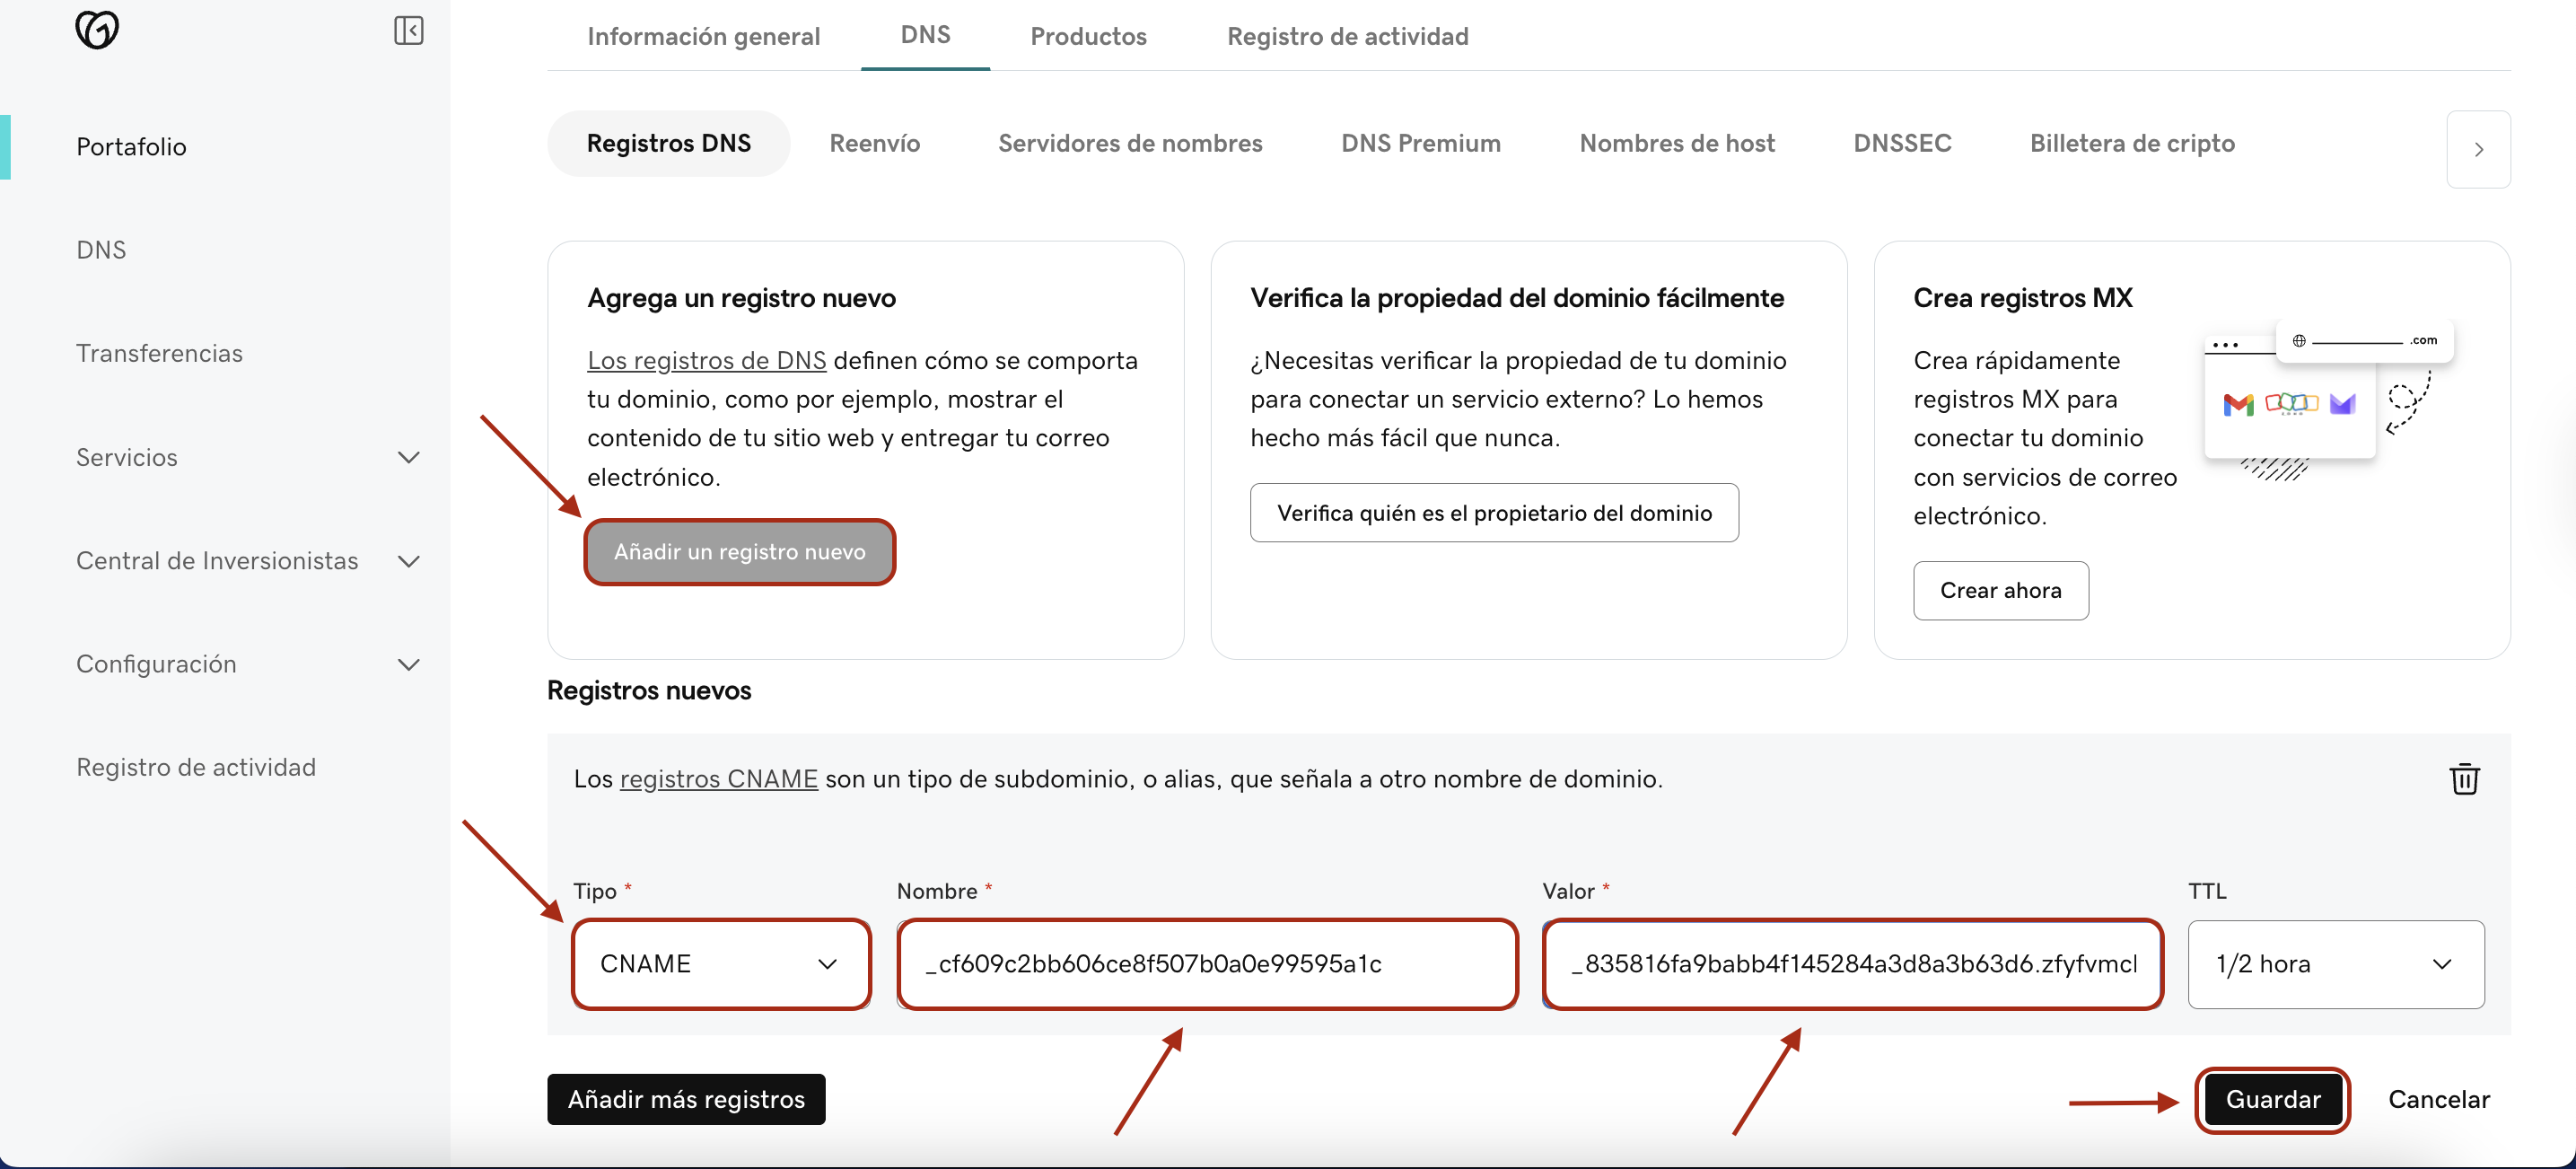This screenshot has height=1169, width=2576.
Task: Click Añadir más registros button
Action: (686, 1100)
